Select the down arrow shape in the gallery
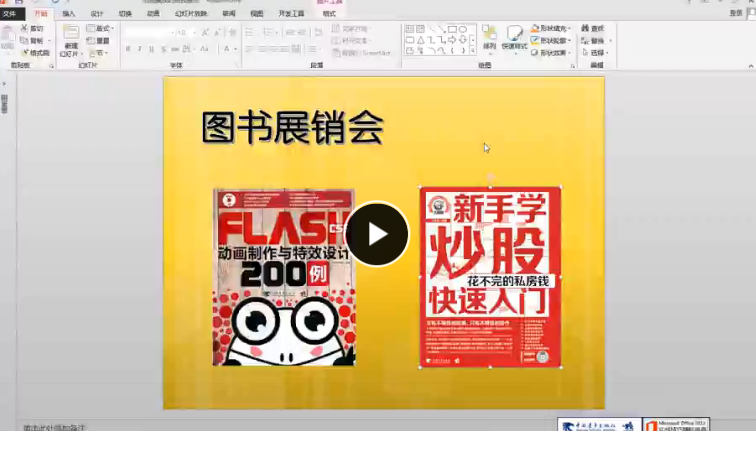756x454 pixels. 462,40
